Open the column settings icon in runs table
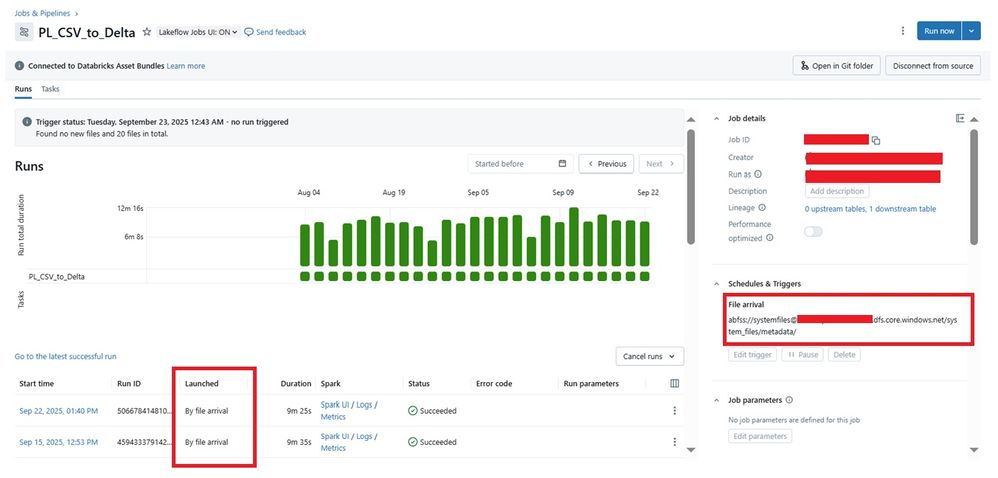The height and width of the screenshot is (478, 998). tap(674, 383)
